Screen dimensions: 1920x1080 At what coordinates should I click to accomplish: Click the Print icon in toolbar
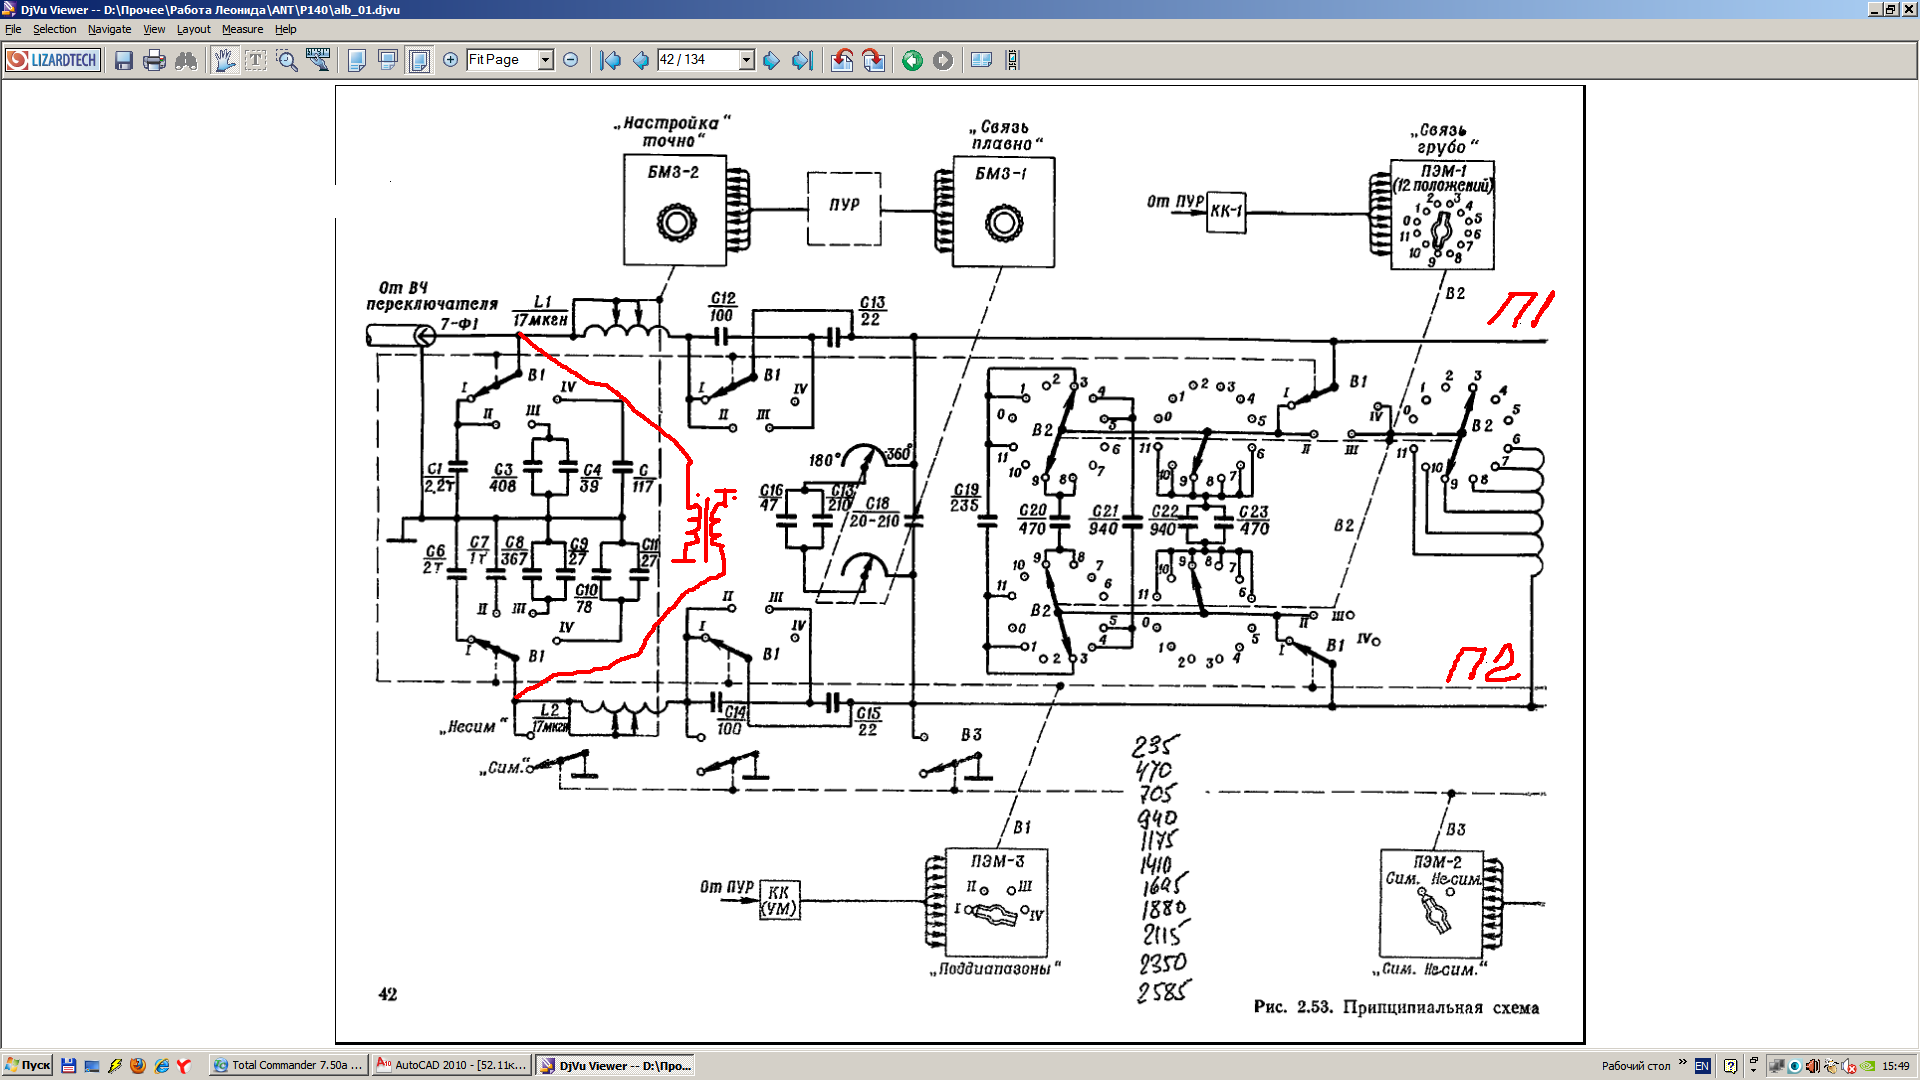pos(154,60)
